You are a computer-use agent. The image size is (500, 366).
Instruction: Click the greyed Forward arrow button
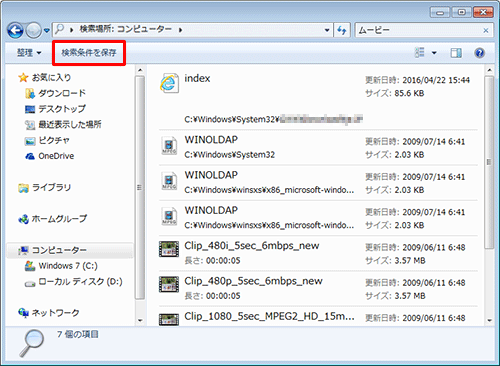point(33,30)
